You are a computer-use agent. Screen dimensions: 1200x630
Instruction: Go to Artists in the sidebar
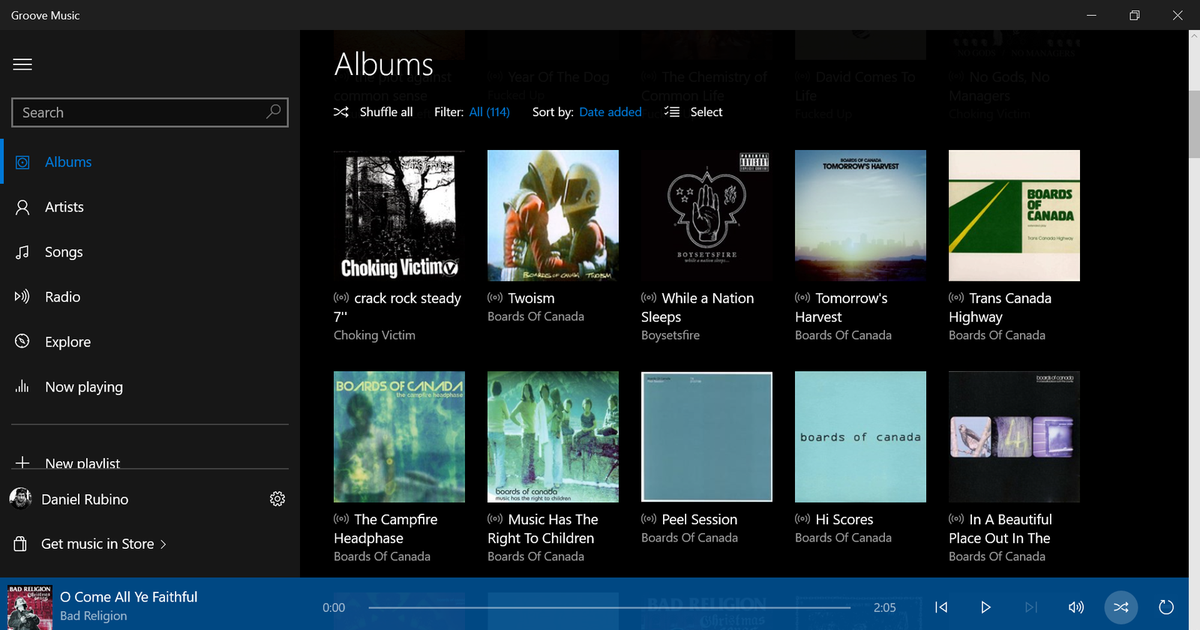click(64, 207)
